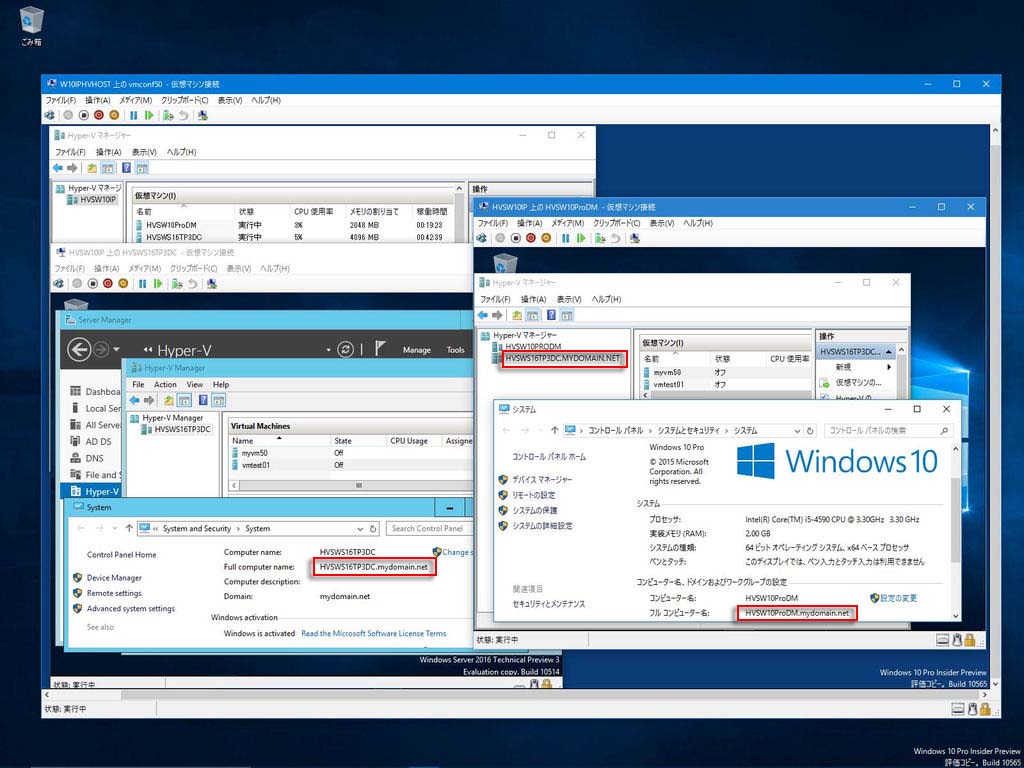Shut down HVSW10ProDM with the red toolbar icon
The height and width of the screenshot is (768, 1024).
[530, 238]
